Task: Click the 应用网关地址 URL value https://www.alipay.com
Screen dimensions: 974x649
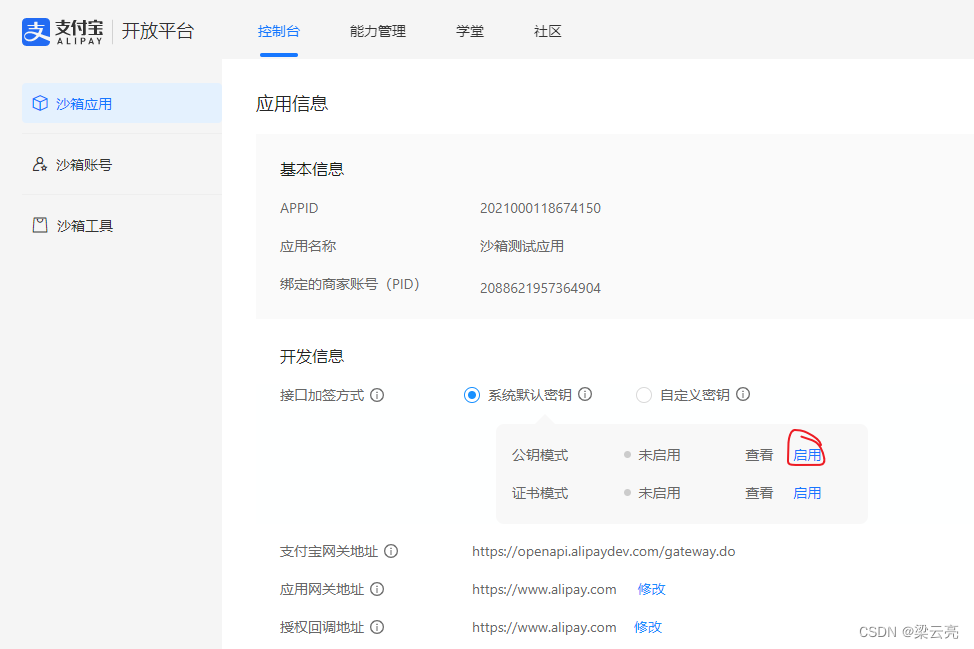Action: [544, 589]
